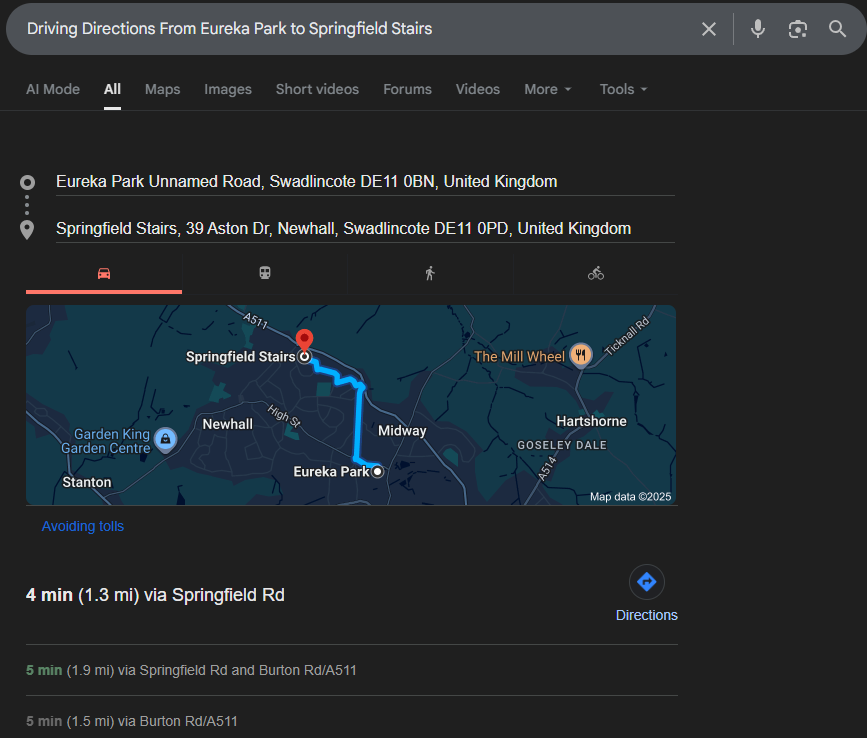Screen dimensions: 867x738
Task: Activate voice search with the microphone icon
Action: (x=757, y=29)
